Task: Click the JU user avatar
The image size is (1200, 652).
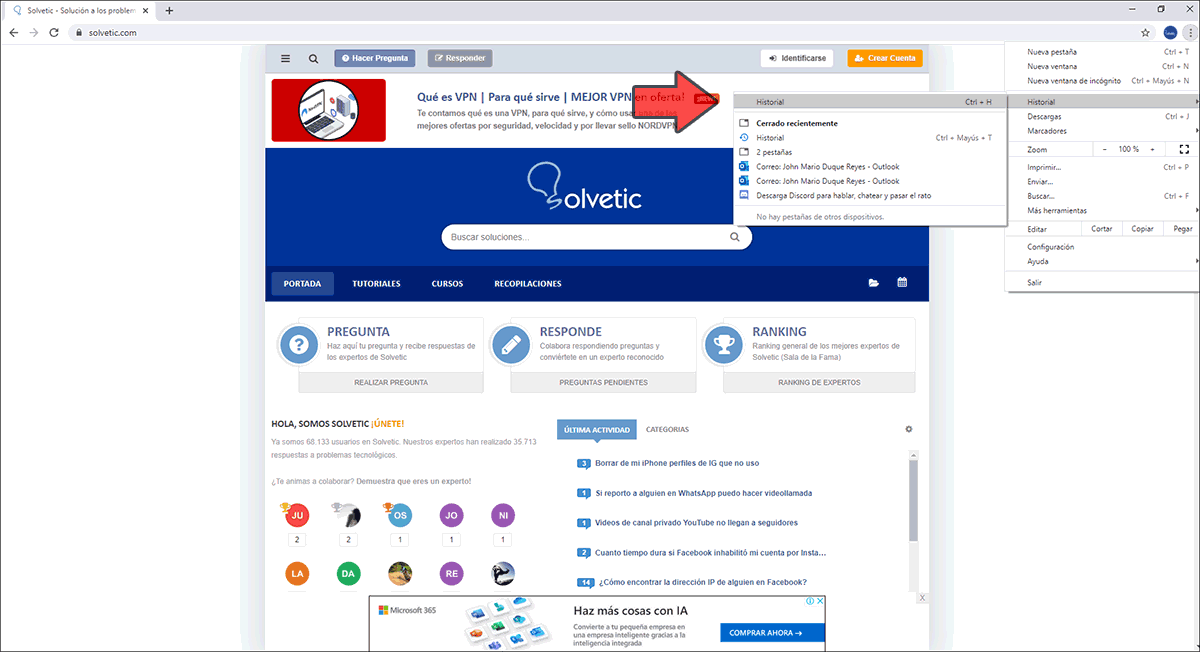Action: [x=296, y=516]
